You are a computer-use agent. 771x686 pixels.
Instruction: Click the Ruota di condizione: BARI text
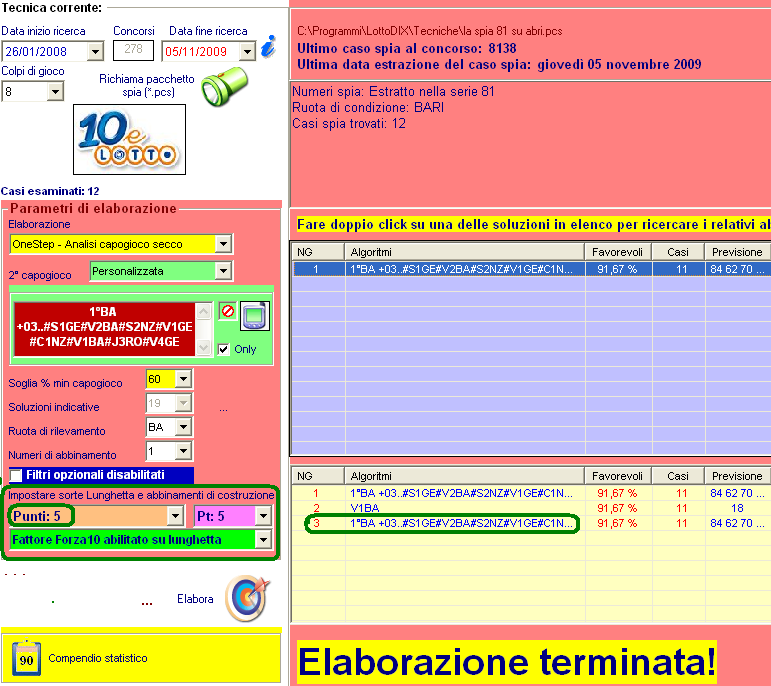(368, 107)
